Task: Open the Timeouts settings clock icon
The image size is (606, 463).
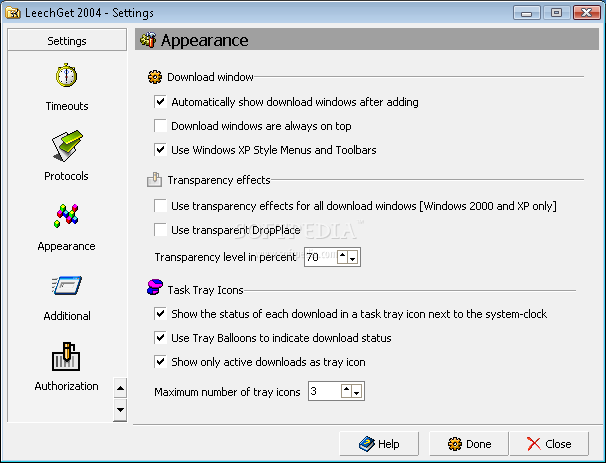Action: [66, 75]
